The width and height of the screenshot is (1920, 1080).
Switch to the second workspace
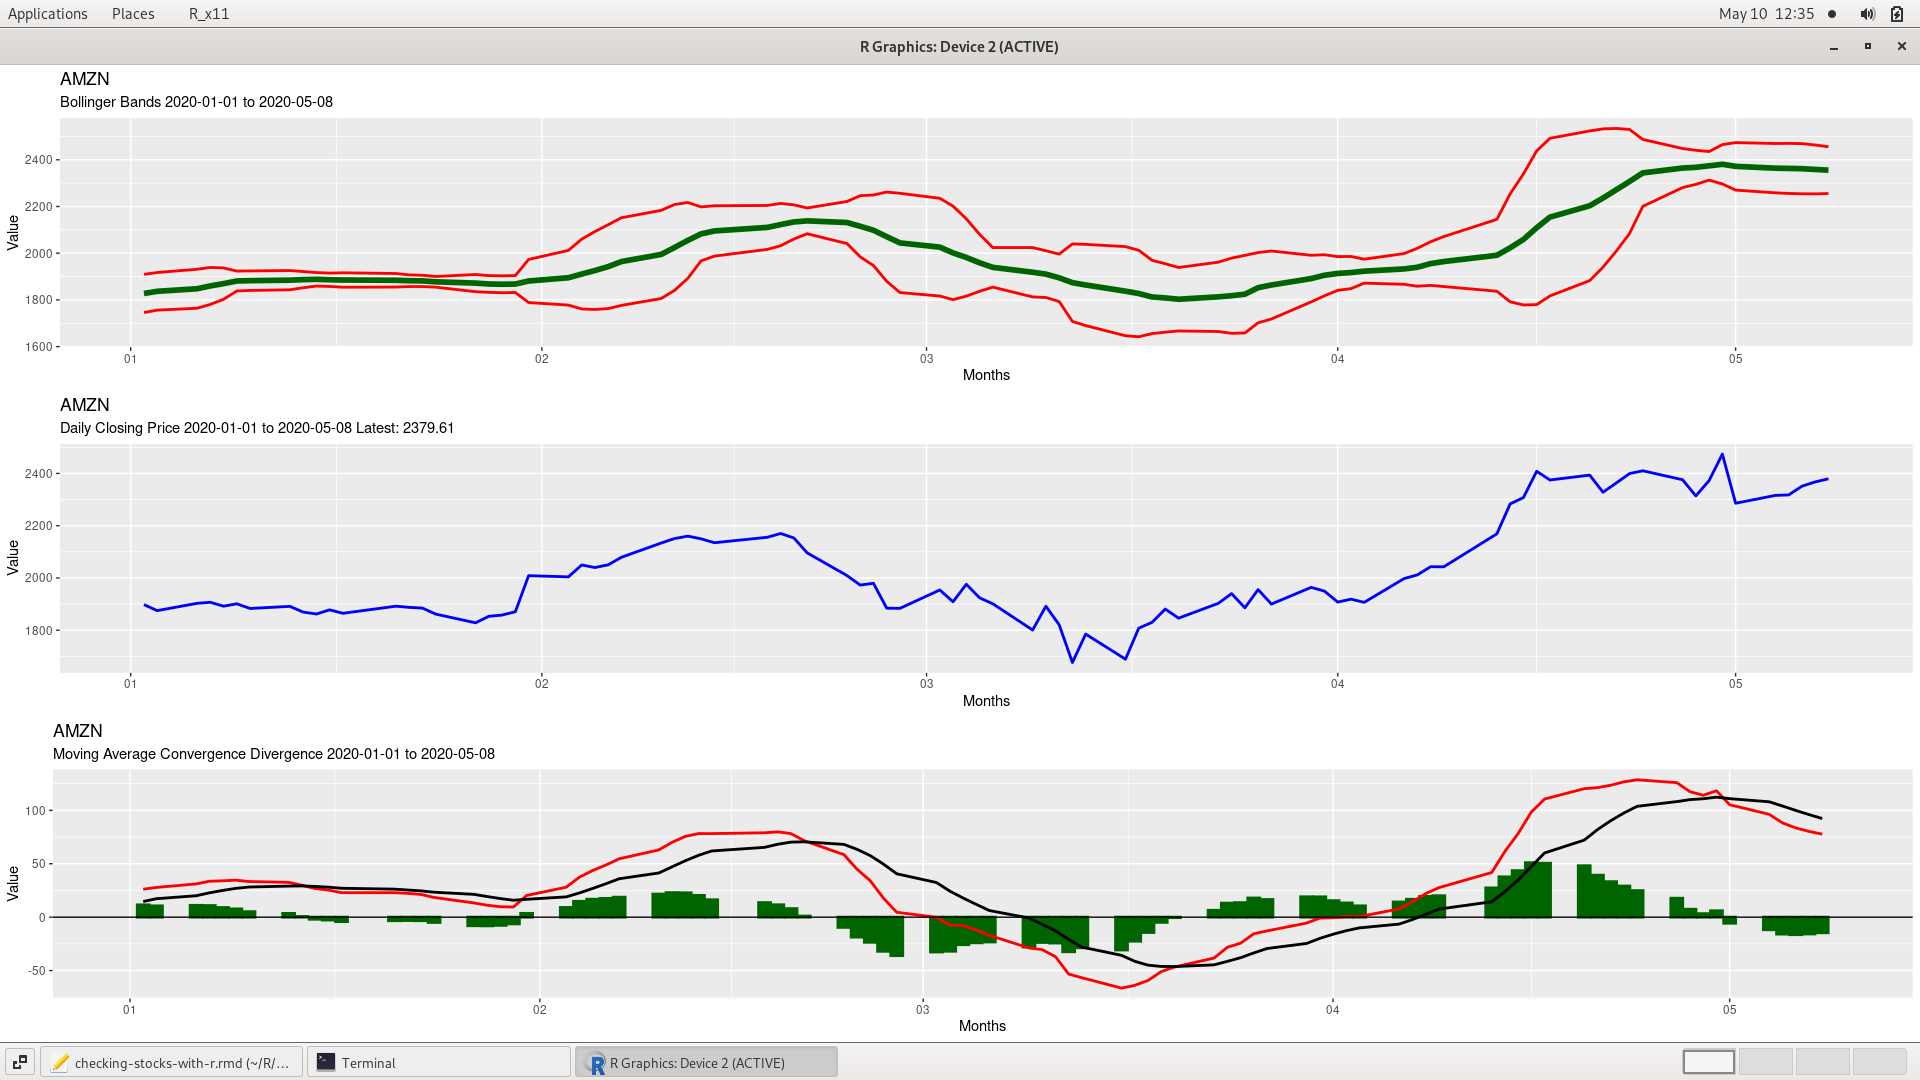1765,1061
